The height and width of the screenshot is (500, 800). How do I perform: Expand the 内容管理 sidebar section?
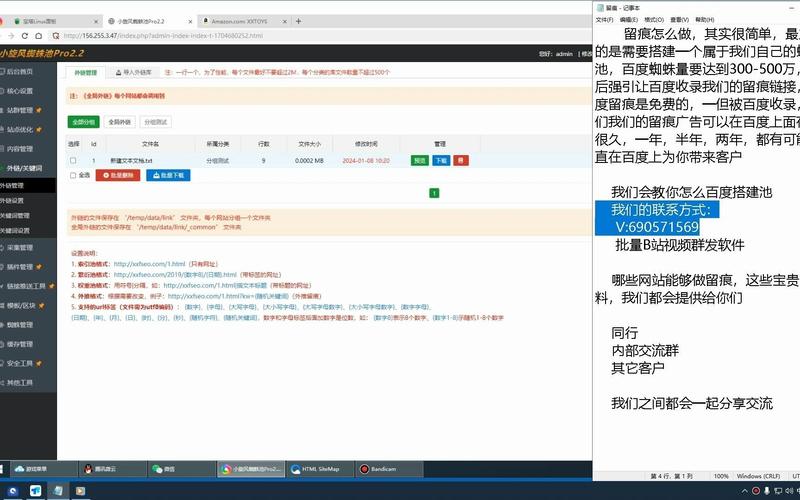click(19, 149)
